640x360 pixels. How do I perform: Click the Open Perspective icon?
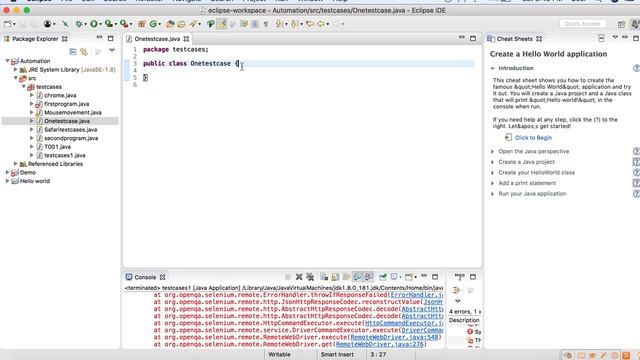(x=621, y=24)
